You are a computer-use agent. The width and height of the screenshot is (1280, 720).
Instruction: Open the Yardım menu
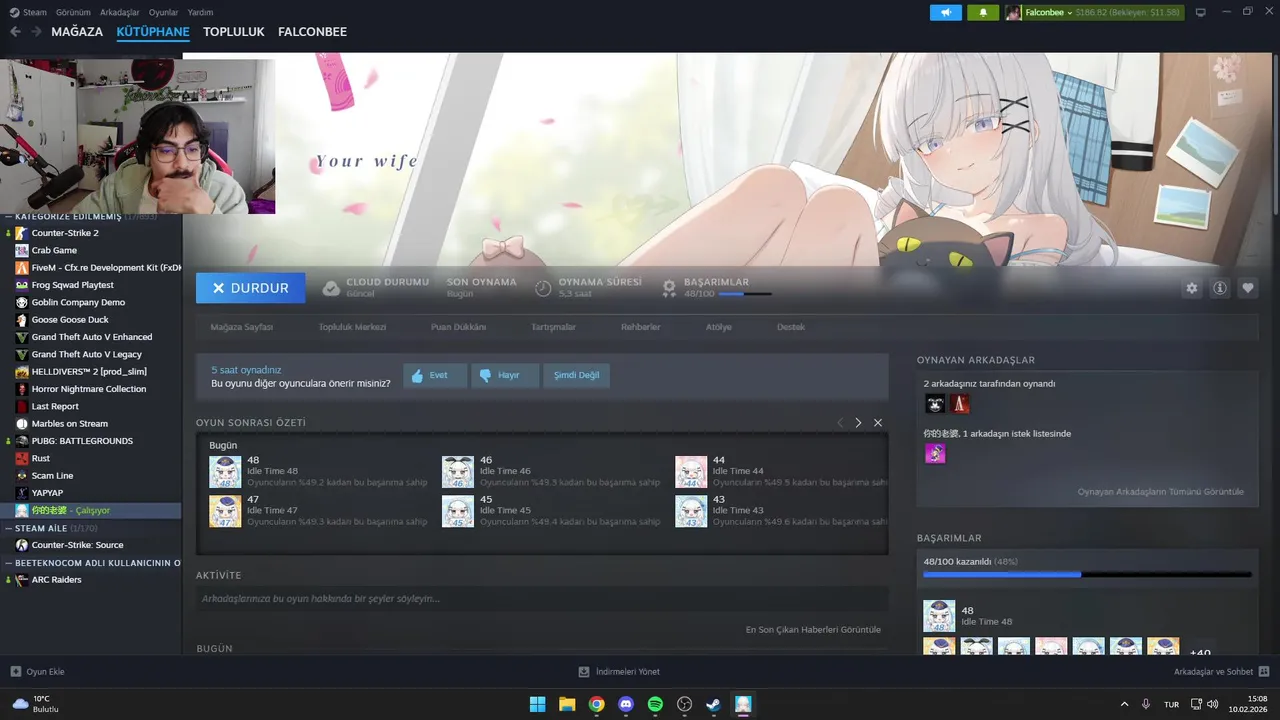pos(200,12)
